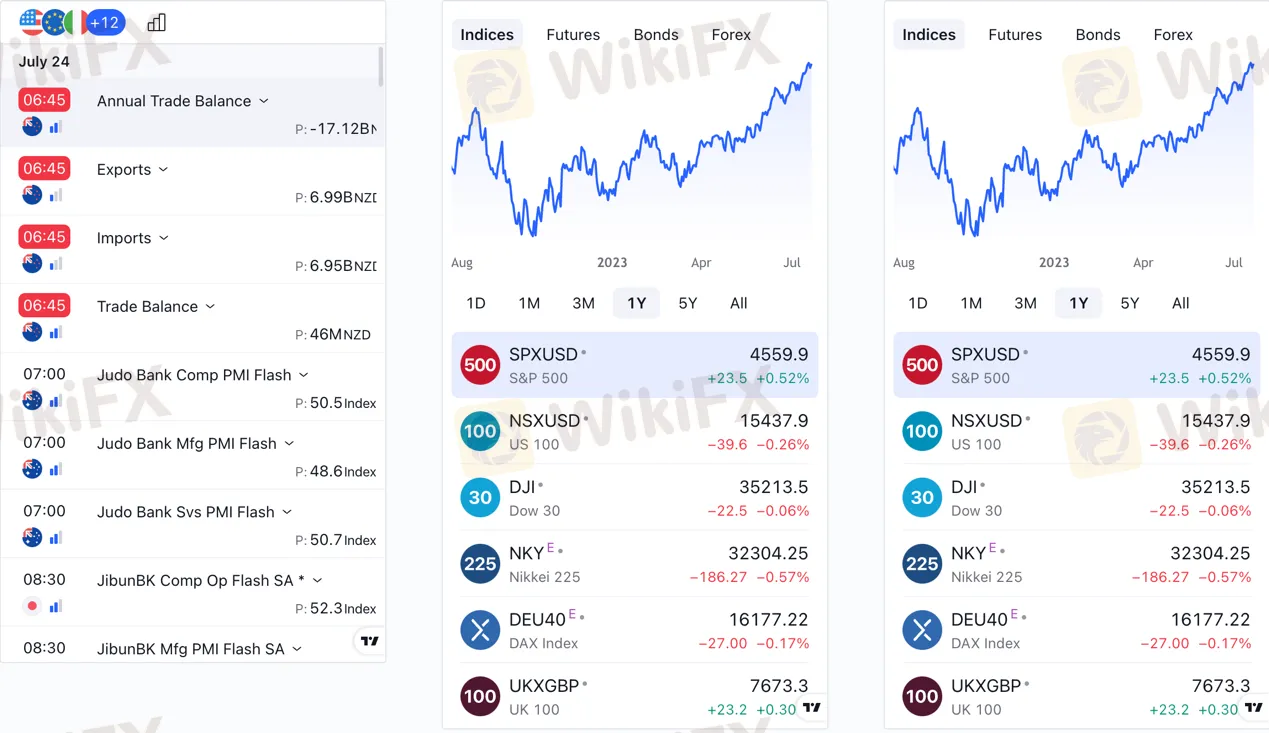This screenshot has width=1269, height=733.
Task: Select the 1D time range option
Action: [x=475, y=303]
